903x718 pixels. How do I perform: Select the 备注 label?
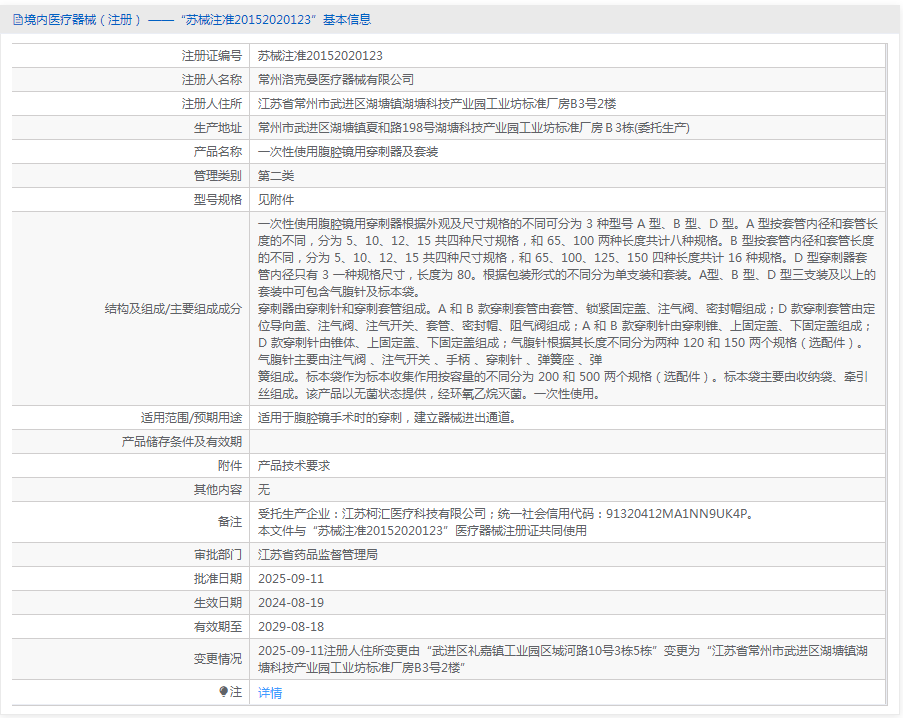coord(230,522)
